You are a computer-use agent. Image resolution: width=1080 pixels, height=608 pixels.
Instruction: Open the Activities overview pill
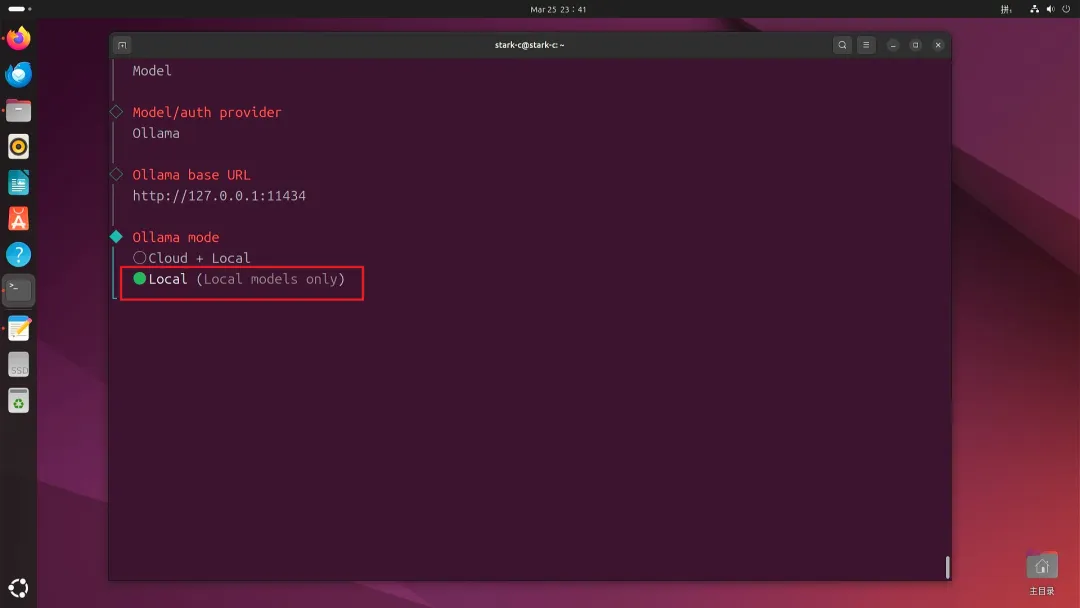[19, 9]
